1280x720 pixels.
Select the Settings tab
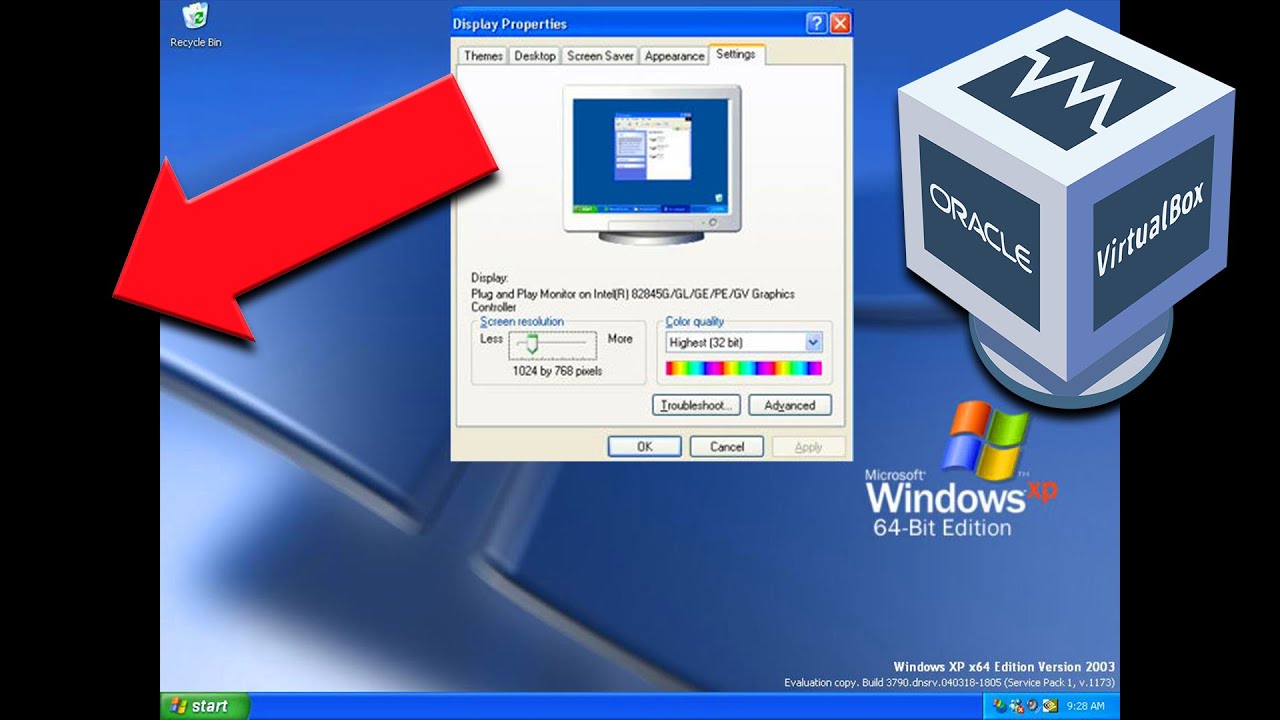(736, 54)
